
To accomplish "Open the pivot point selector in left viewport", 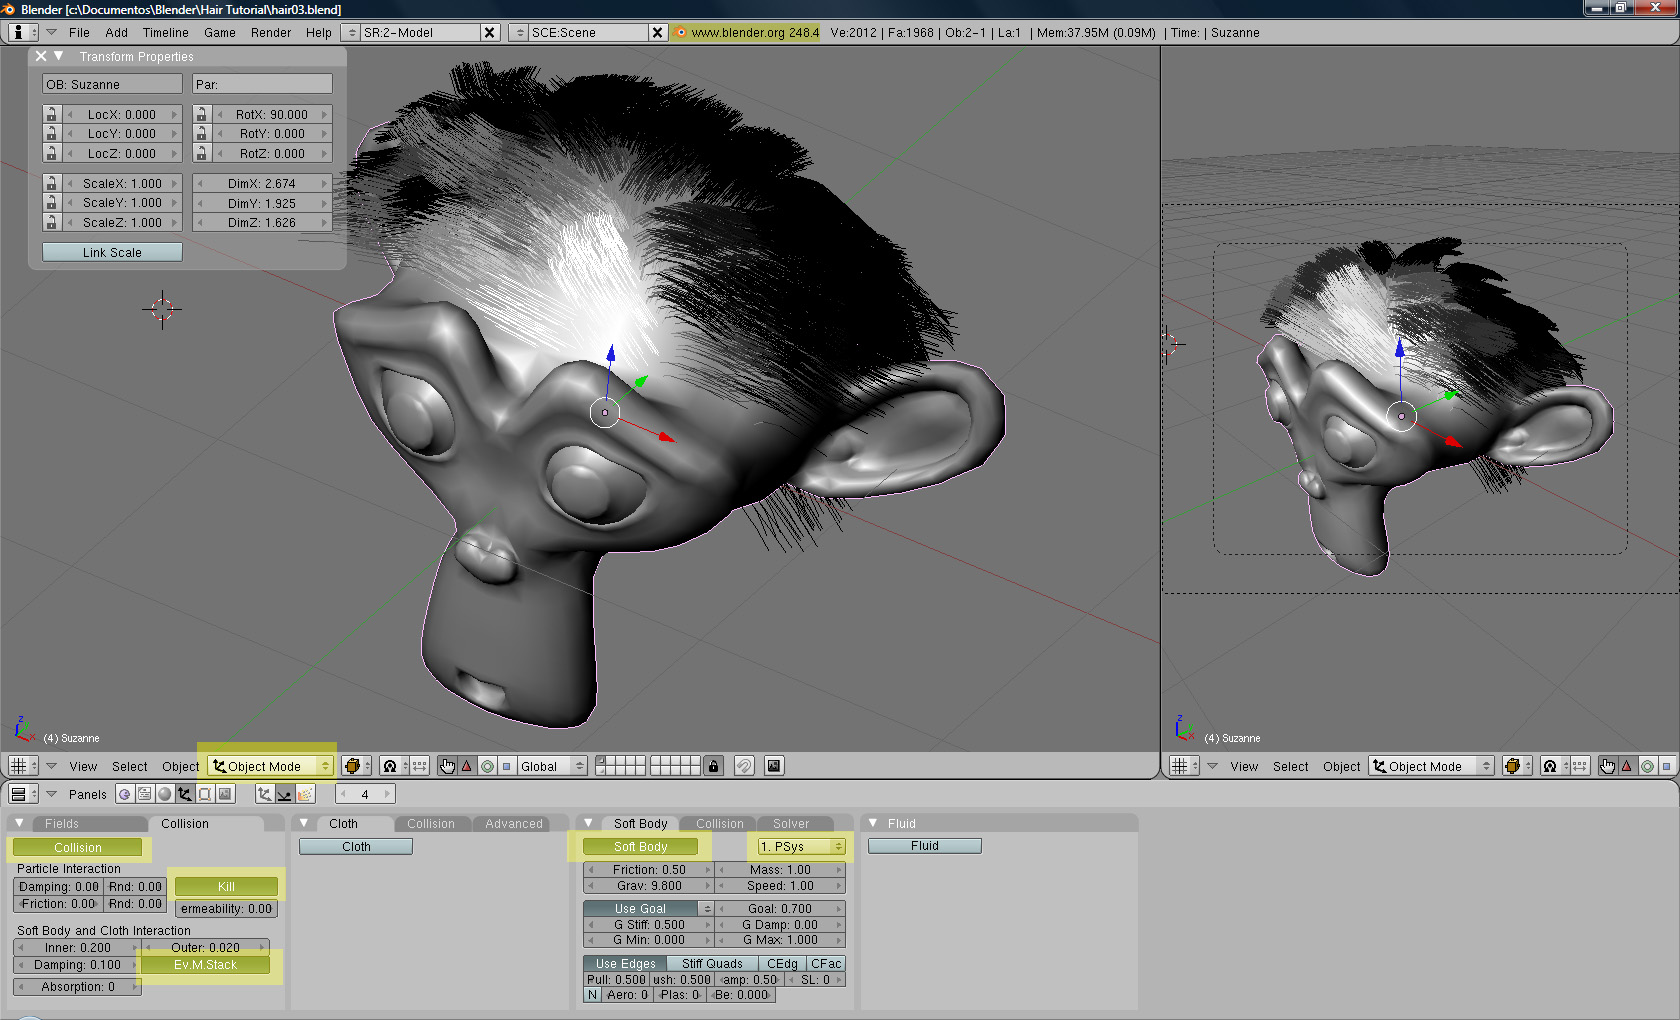I will click(x=394, y=766).
